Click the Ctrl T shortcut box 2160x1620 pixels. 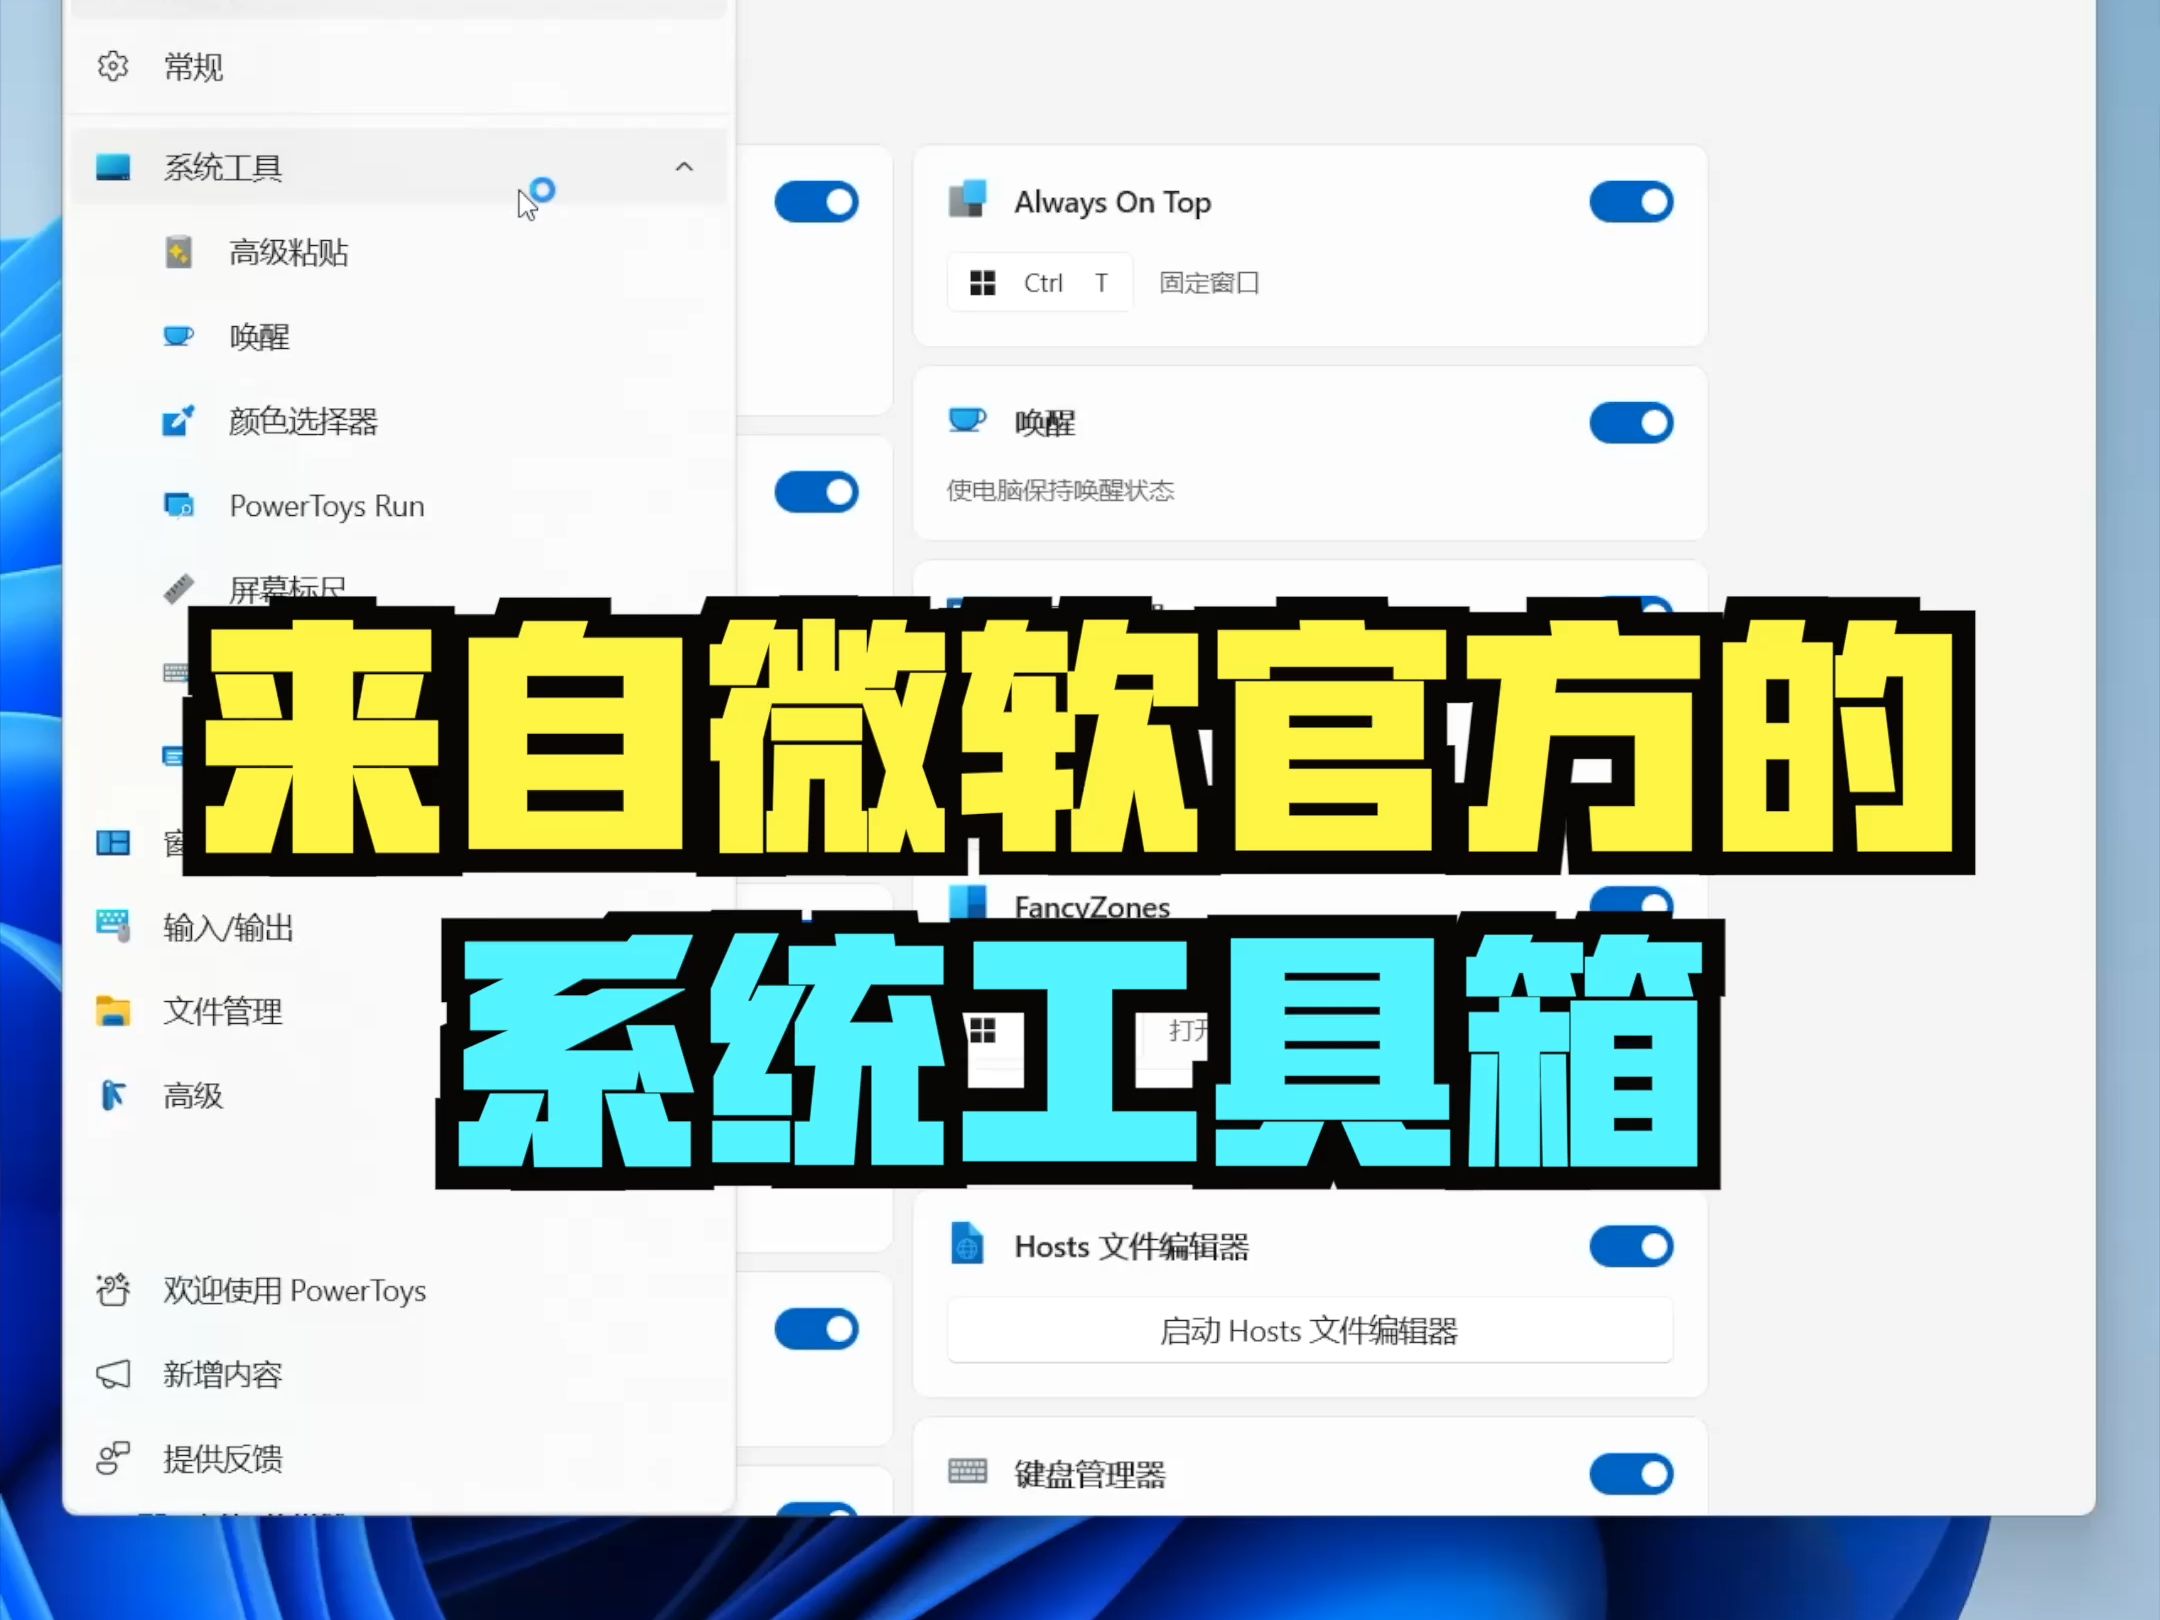click(1040, 283)
